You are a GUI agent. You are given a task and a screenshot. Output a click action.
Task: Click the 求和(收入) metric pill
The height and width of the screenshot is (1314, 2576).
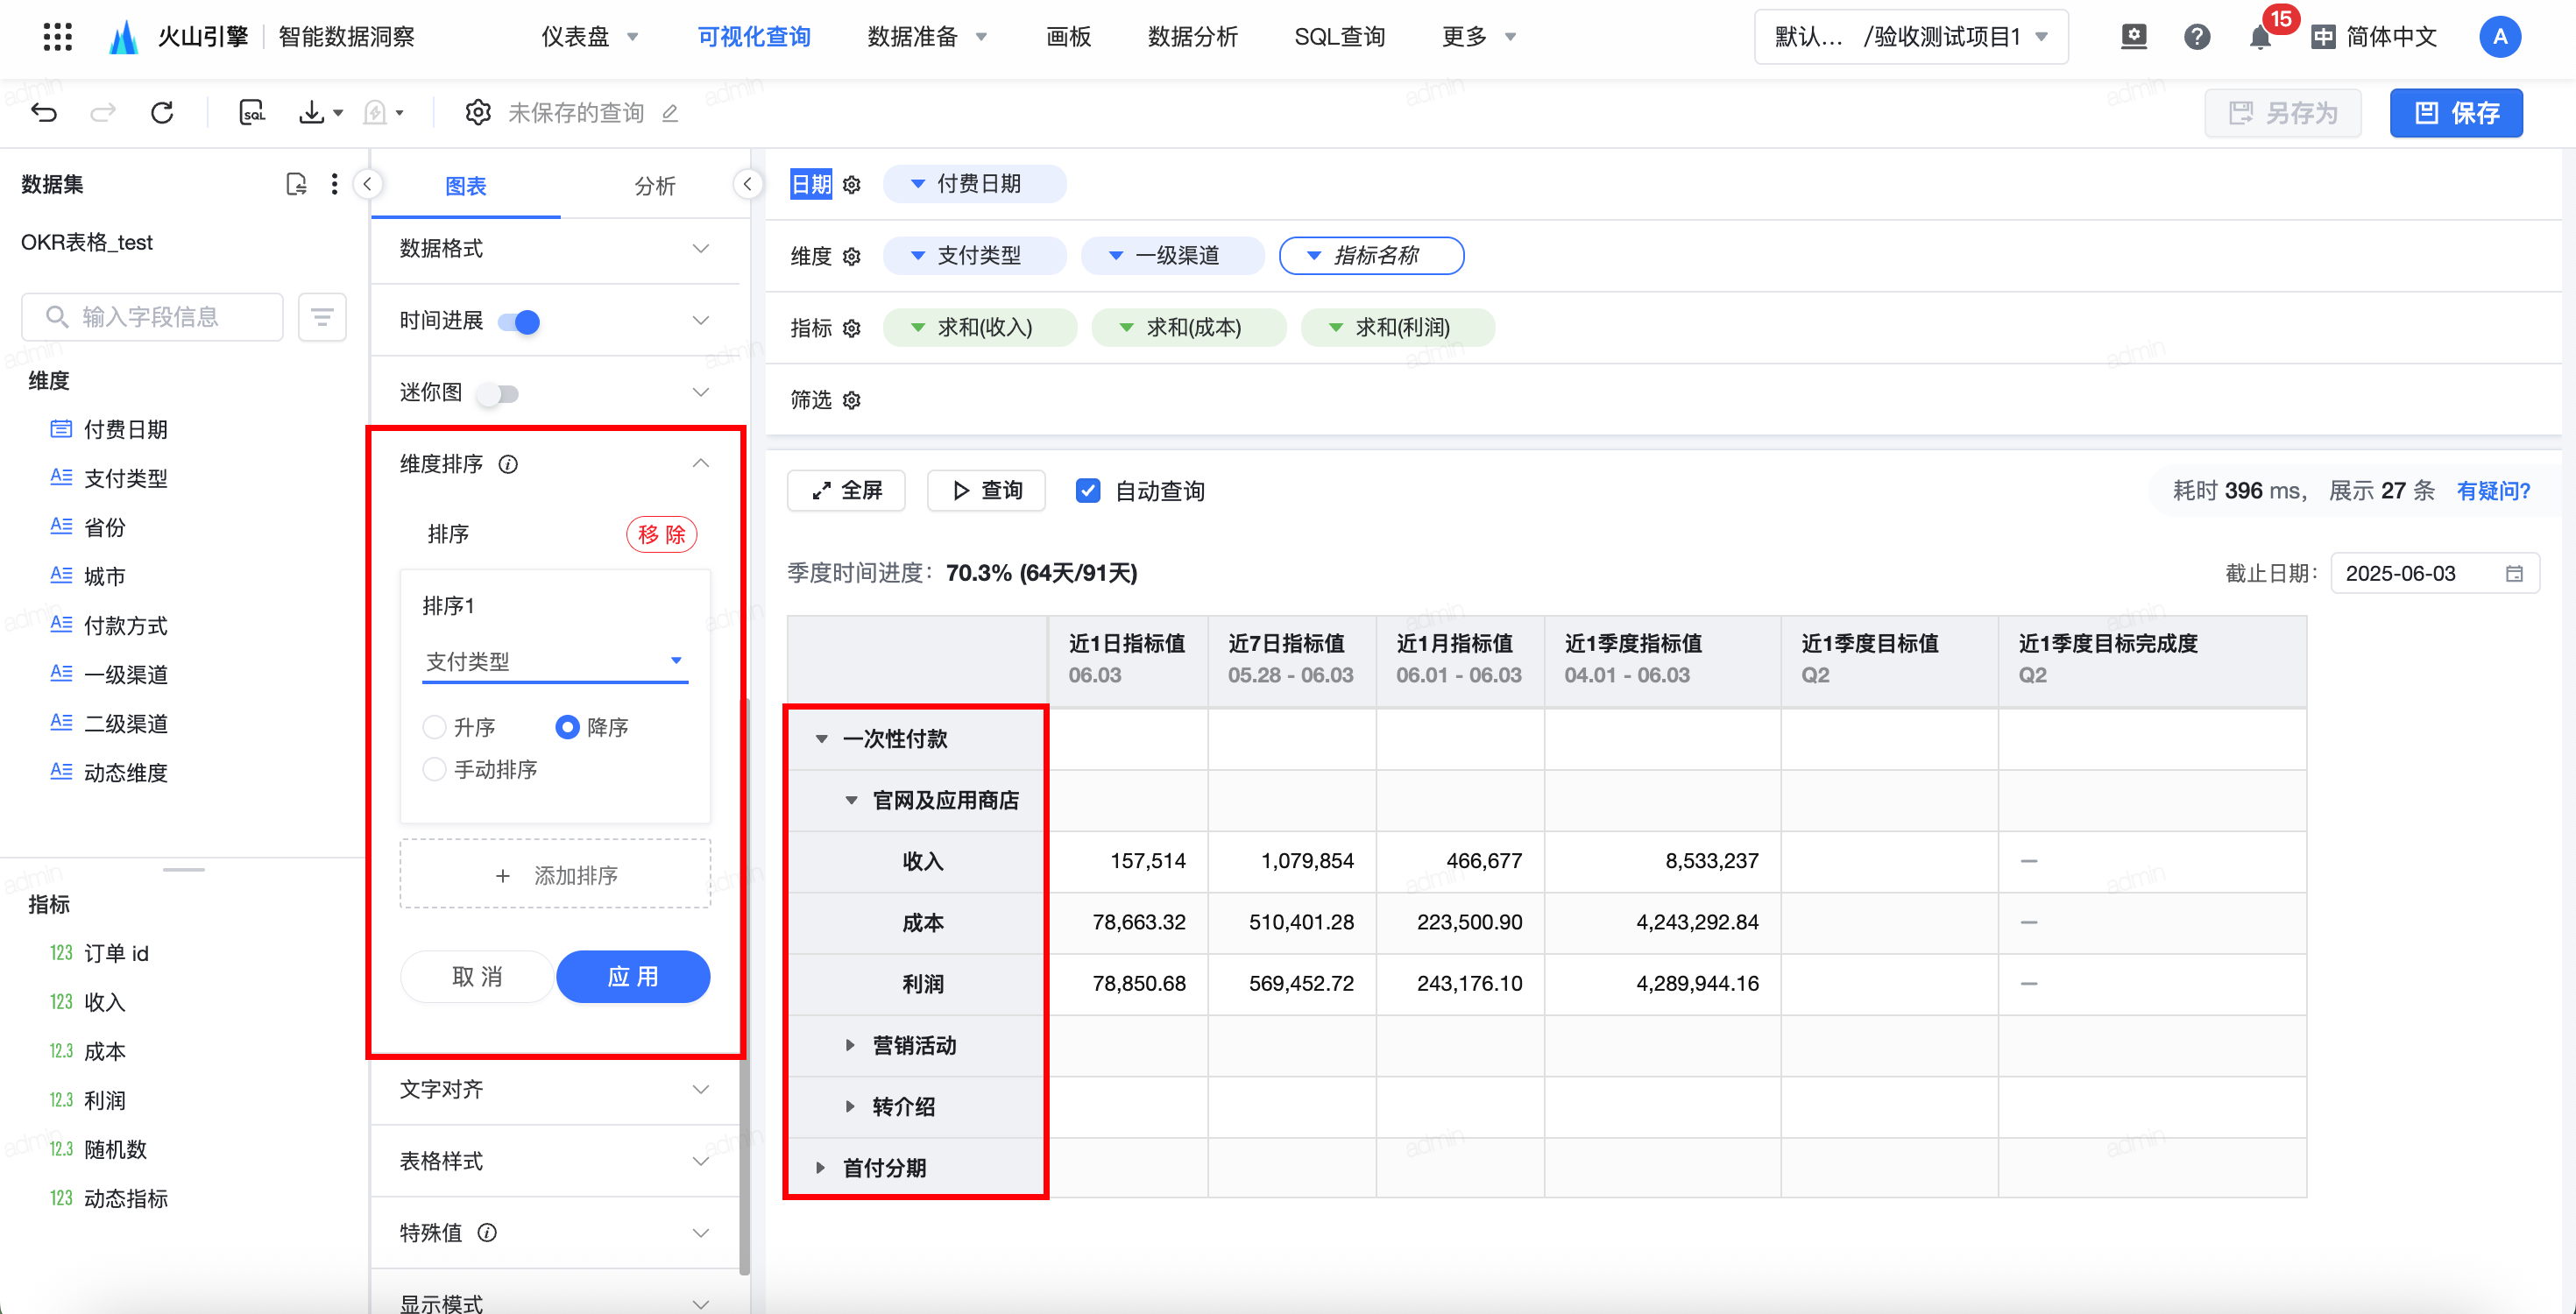coord(980,328)
